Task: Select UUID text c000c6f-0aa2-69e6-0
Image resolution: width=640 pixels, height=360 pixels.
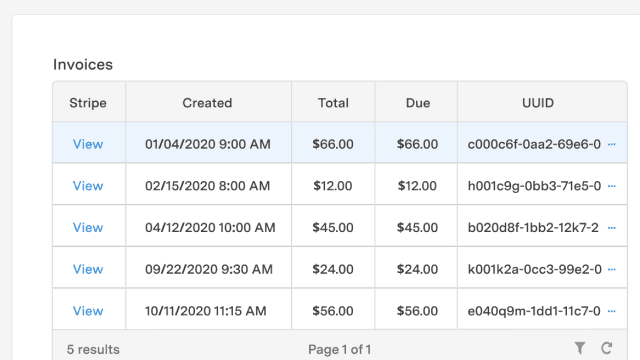Action: coord(534,144)
